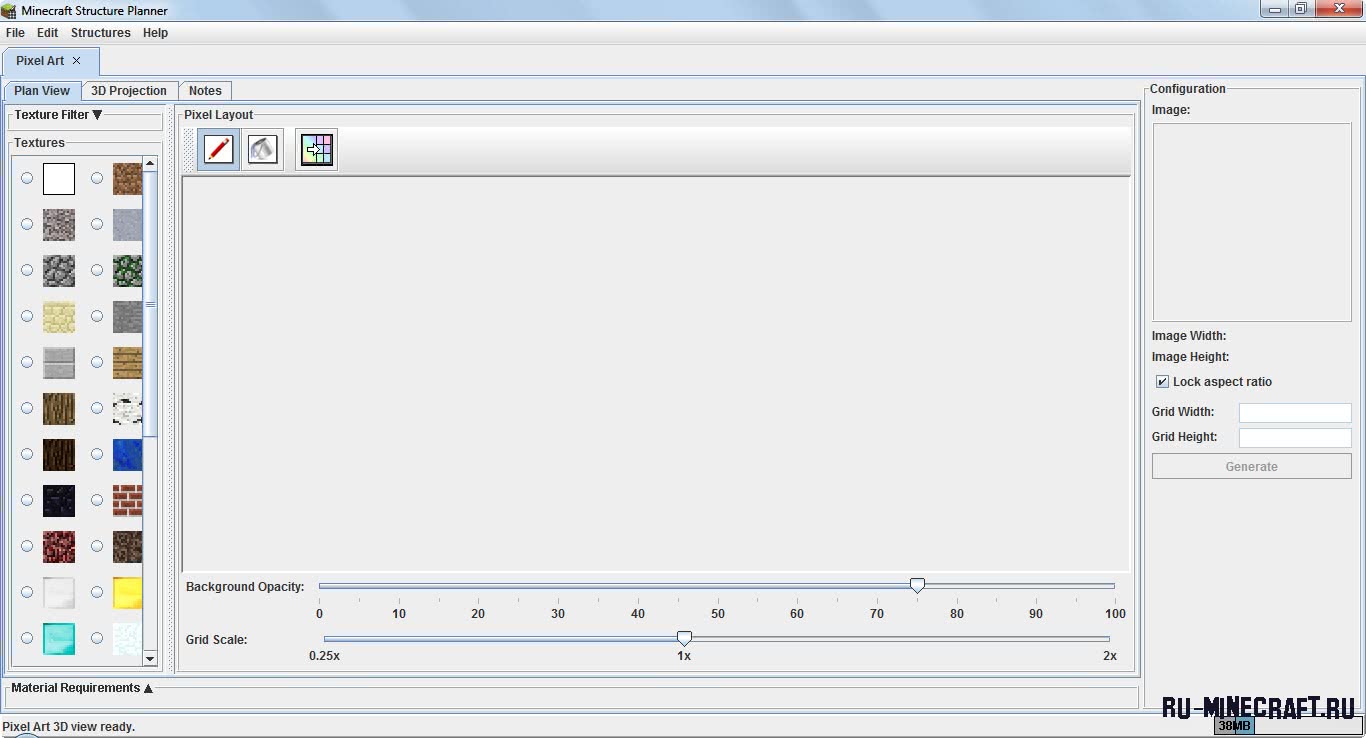Pick the netherrack texture
The width and height of the screenshot is (1366, 738).
(x=59, y=547)
